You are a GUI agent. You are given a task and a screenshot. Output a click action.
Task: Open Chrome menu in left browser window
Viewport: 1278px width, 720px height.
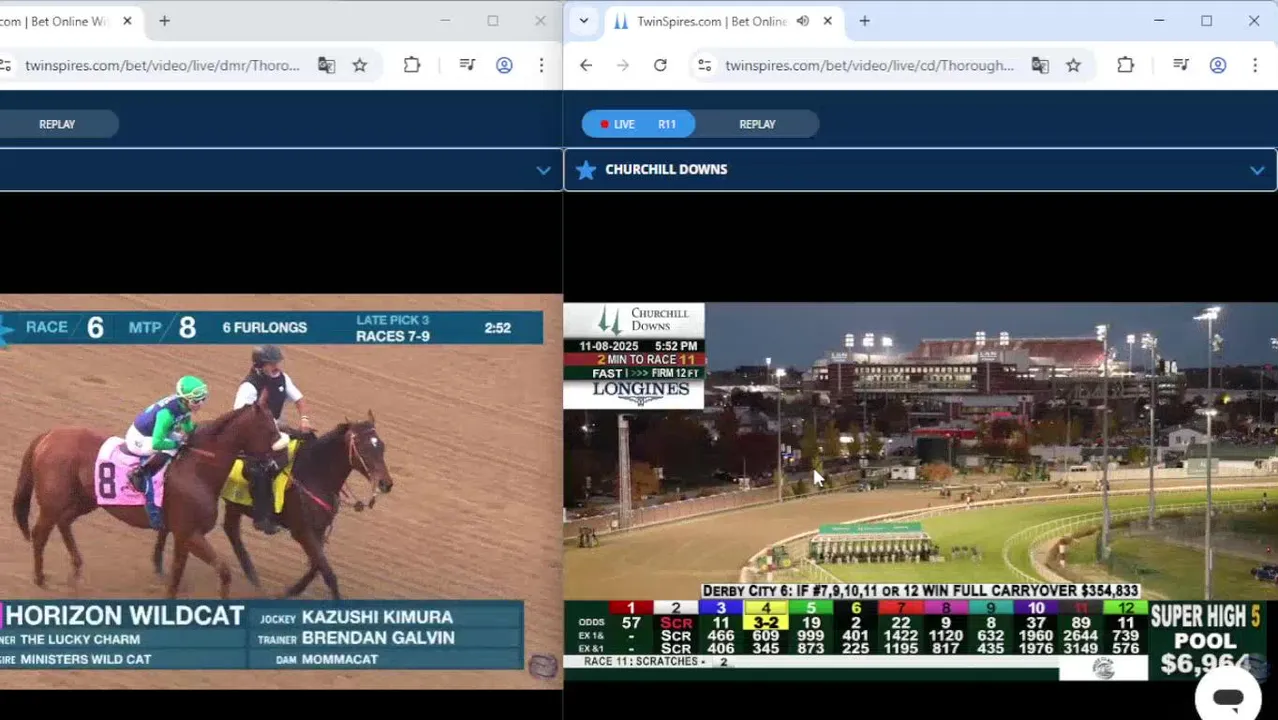click(x=541, y=65)
